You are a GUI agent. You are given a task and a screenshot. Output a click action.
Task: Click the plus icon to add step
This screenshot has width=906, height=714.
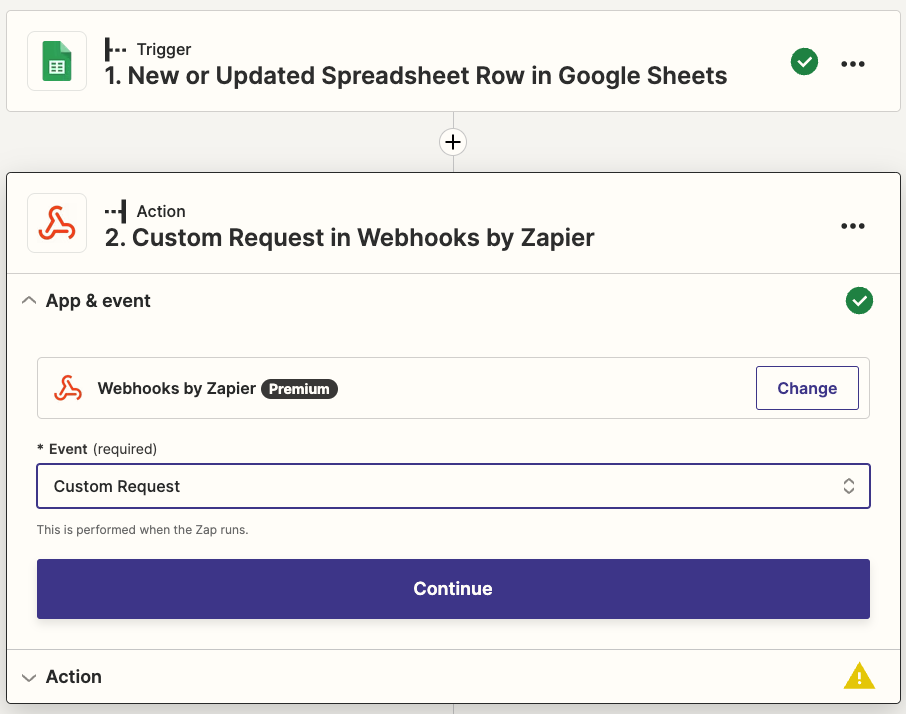coord(453,142)
